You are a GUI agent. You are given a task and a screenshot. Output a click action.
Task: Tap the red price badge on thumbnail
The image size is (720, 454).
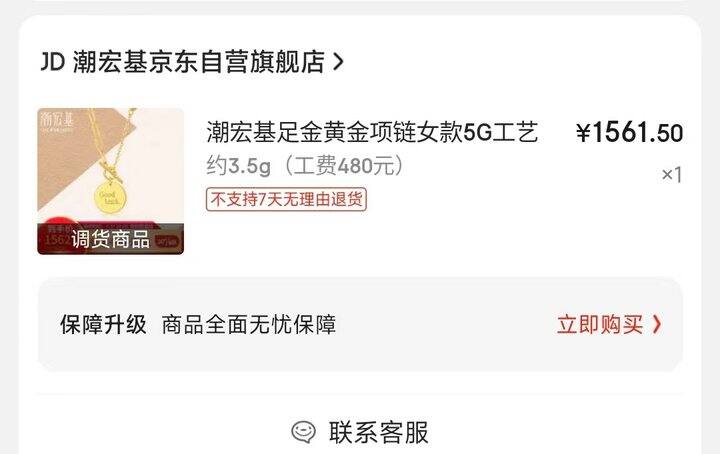[54, 236]
